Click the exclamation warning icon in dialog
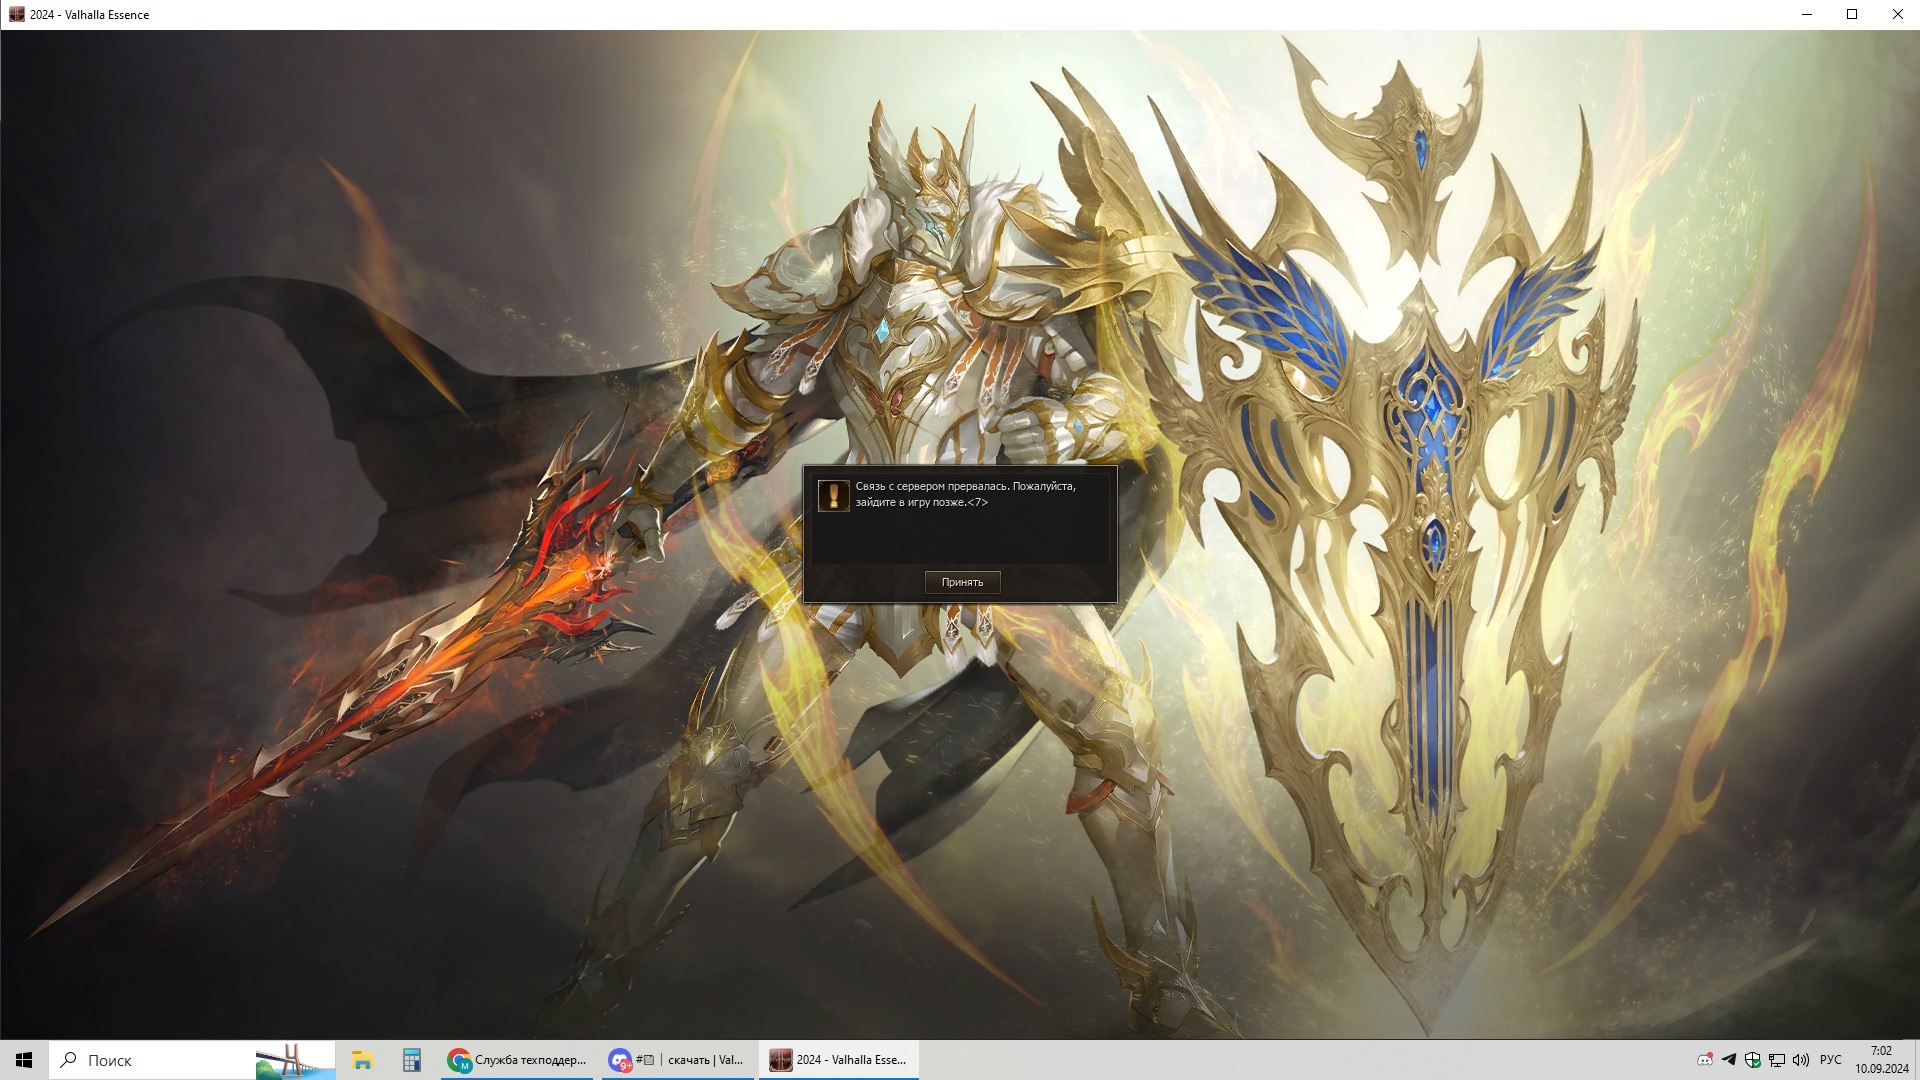This screenshot has width=1920, height=1080. point(833,495)
